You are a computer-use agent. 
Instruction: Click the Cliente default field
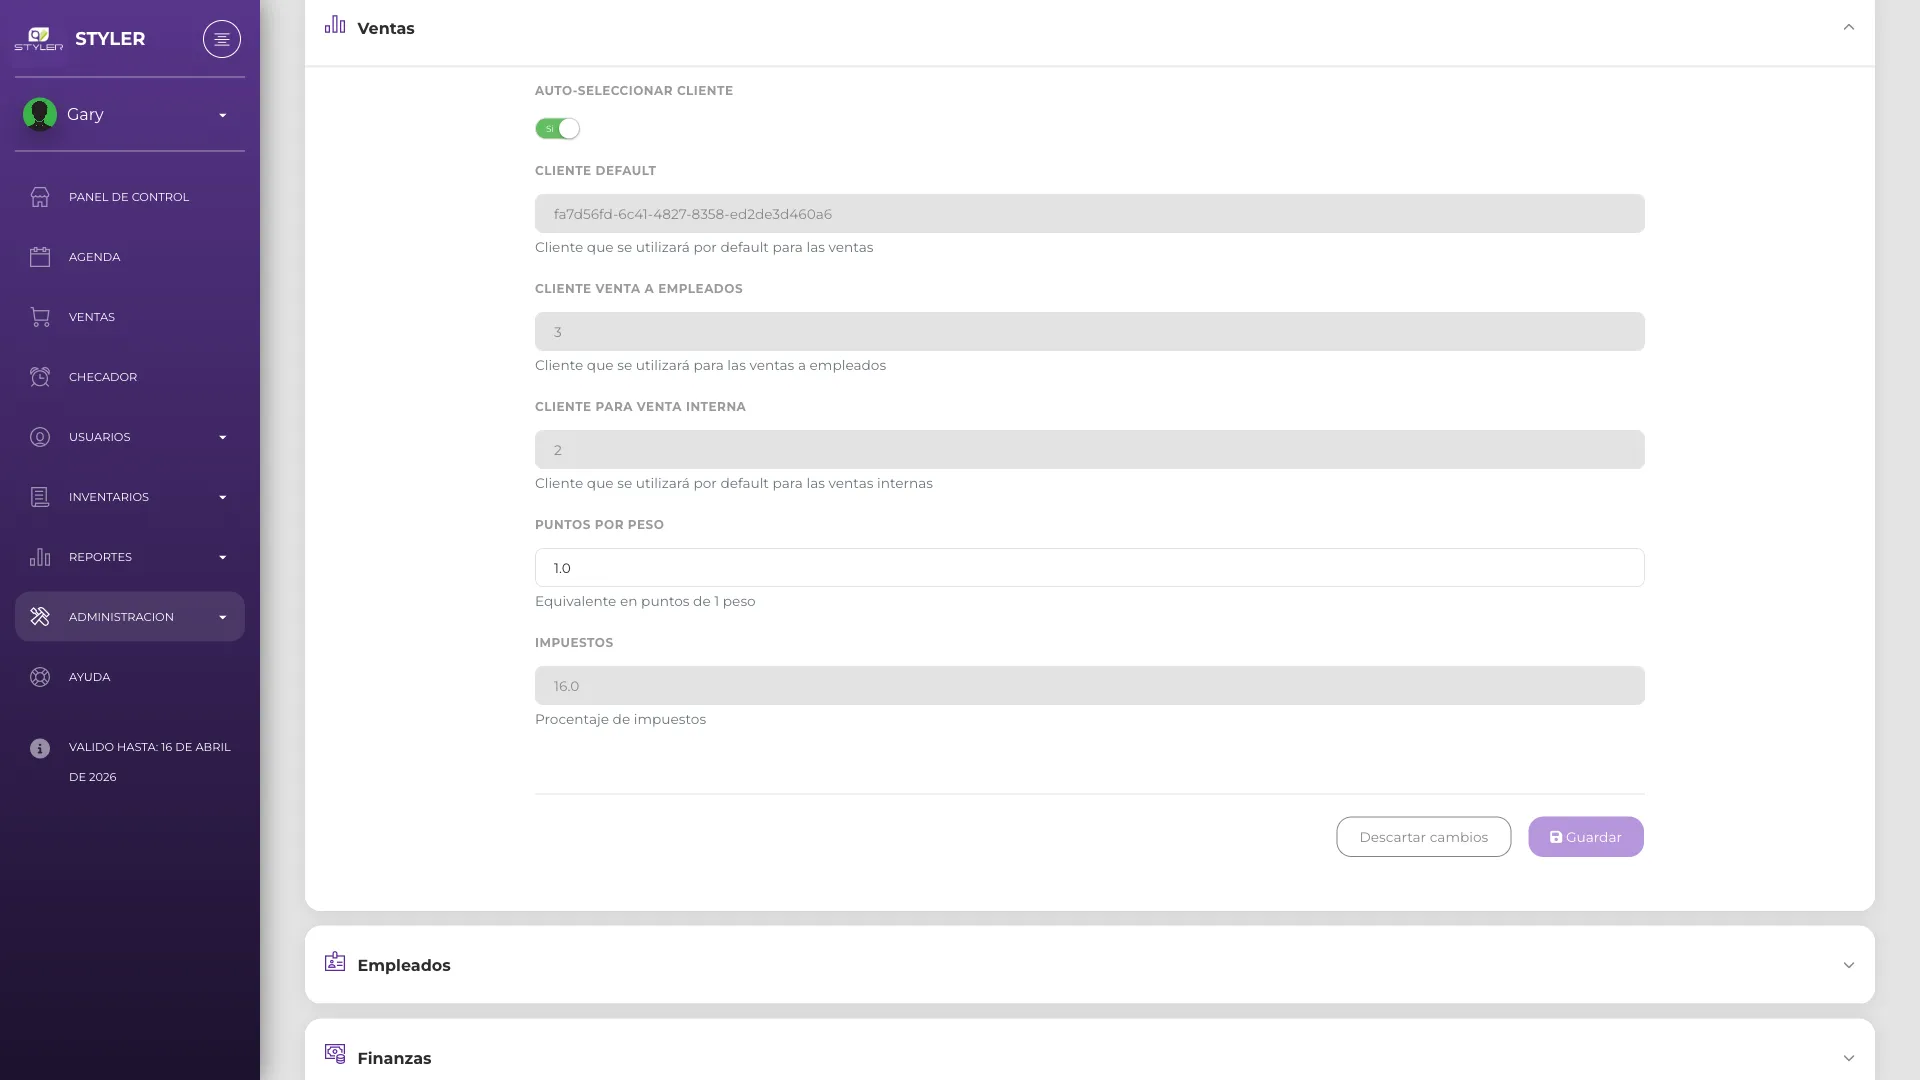coord(1090,214)
